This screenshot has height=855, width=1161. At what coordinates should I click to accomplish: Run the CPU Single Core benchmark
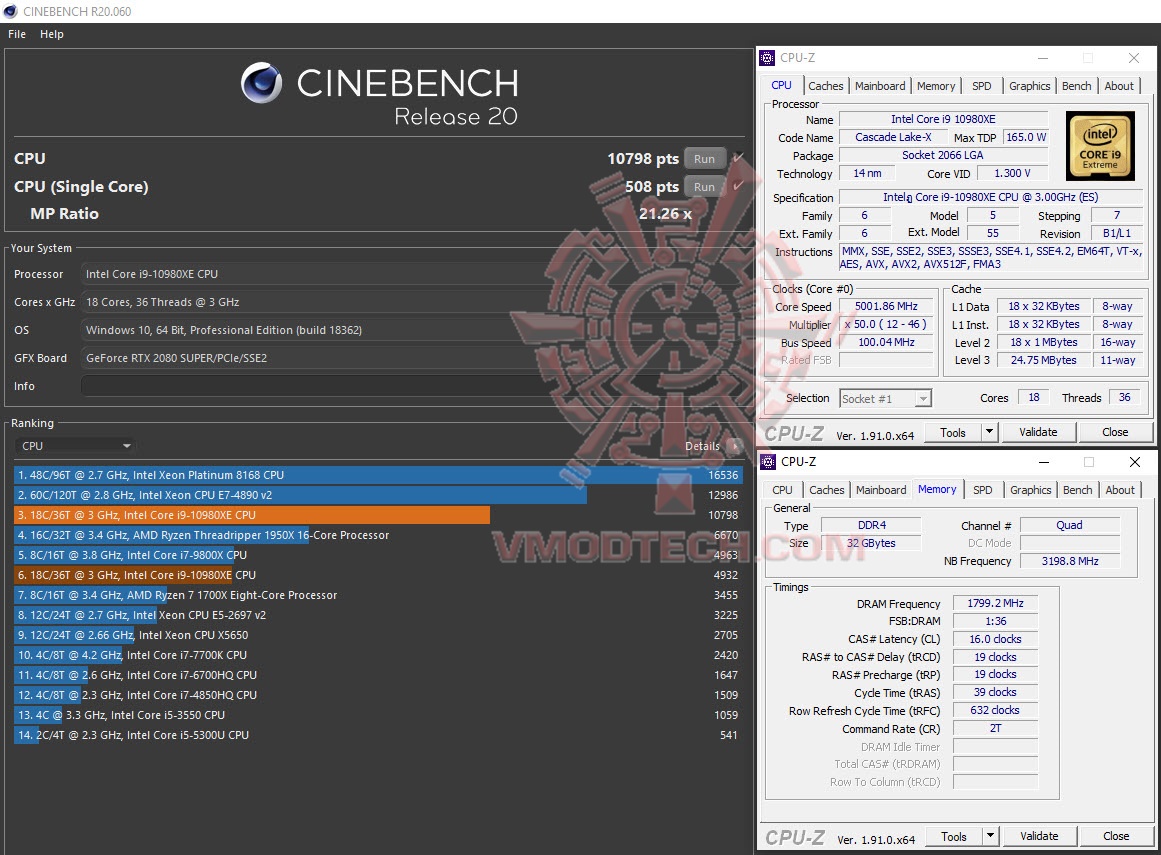click(x=704, y=187)
